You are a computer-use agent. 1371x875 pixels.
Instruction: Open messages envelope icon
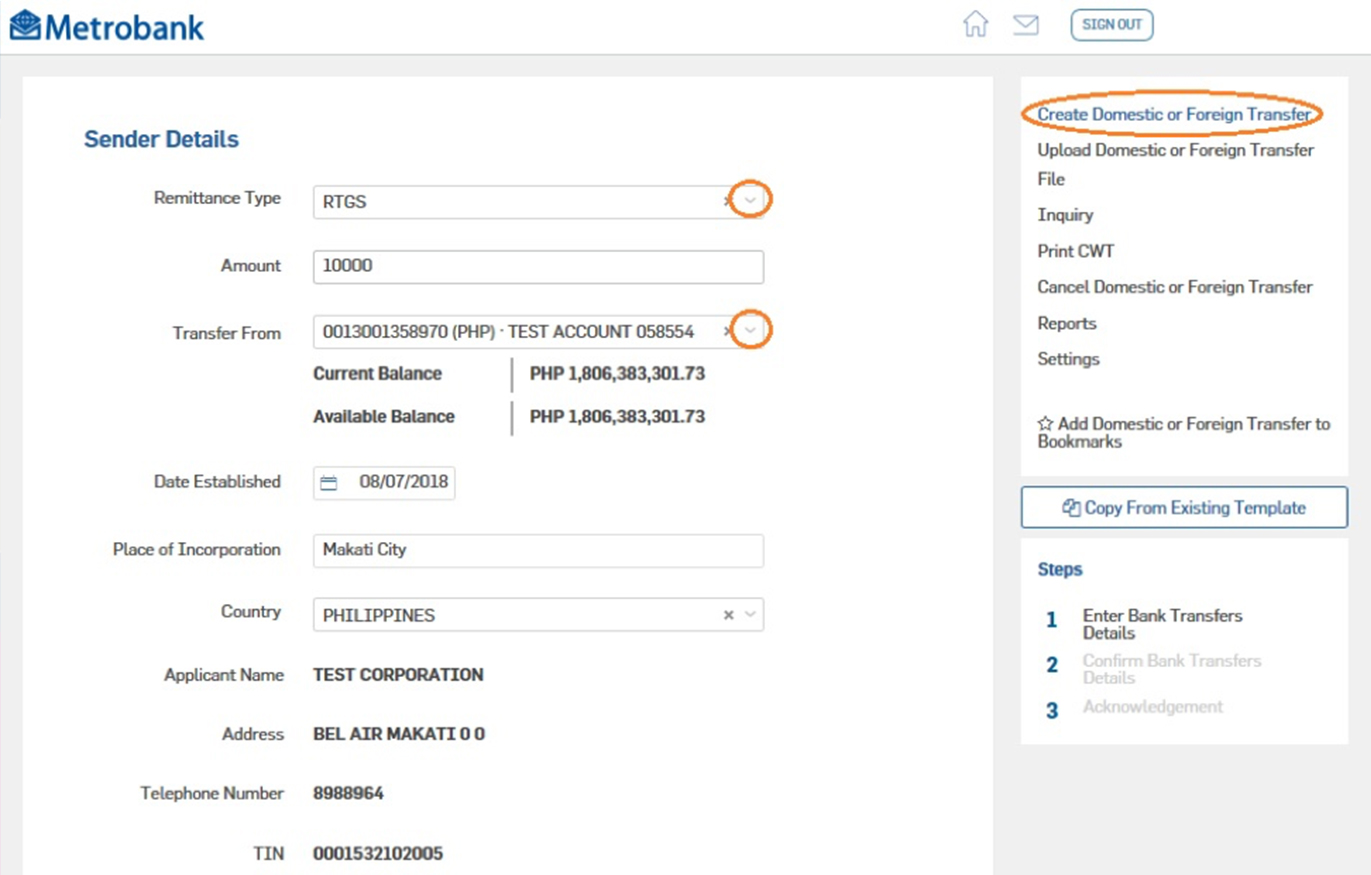coord(1026,25)
